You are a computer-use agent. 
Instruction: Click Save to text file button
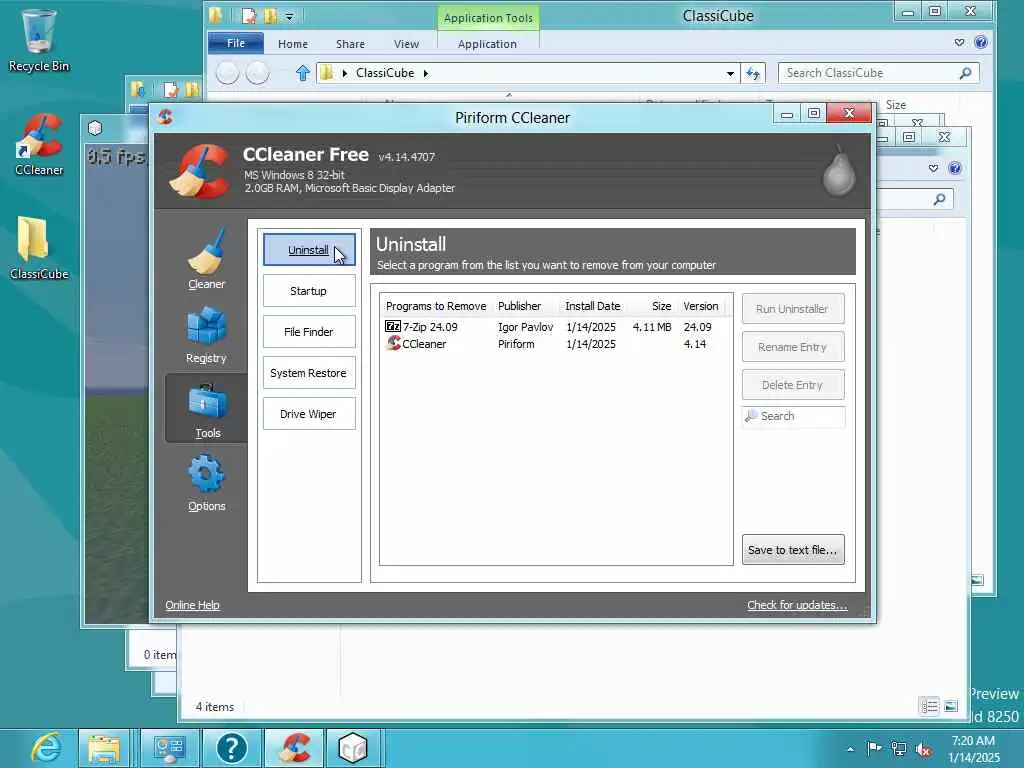793,550
